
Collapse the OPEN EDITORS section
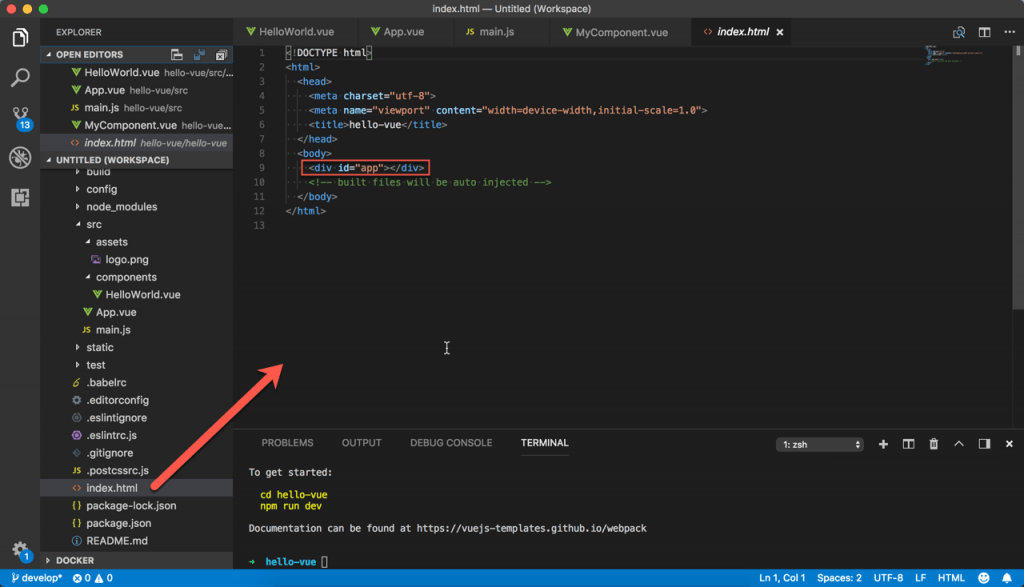tap(88, 55)
